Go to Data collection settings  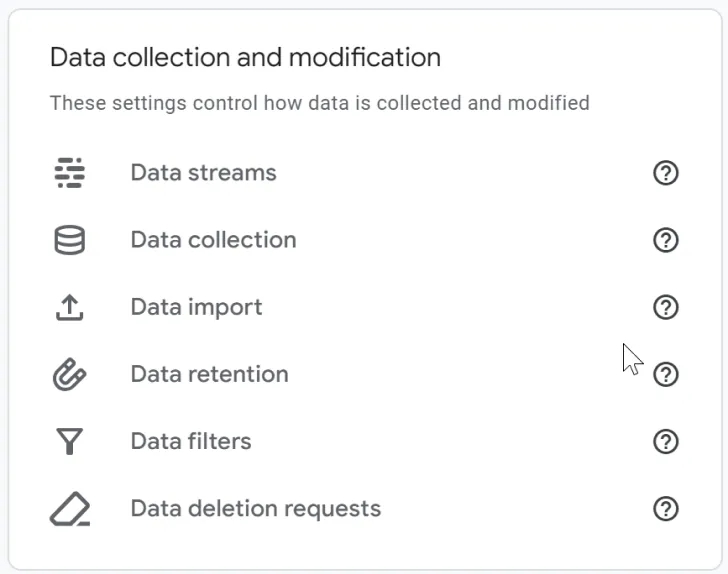tap(214, 240)
